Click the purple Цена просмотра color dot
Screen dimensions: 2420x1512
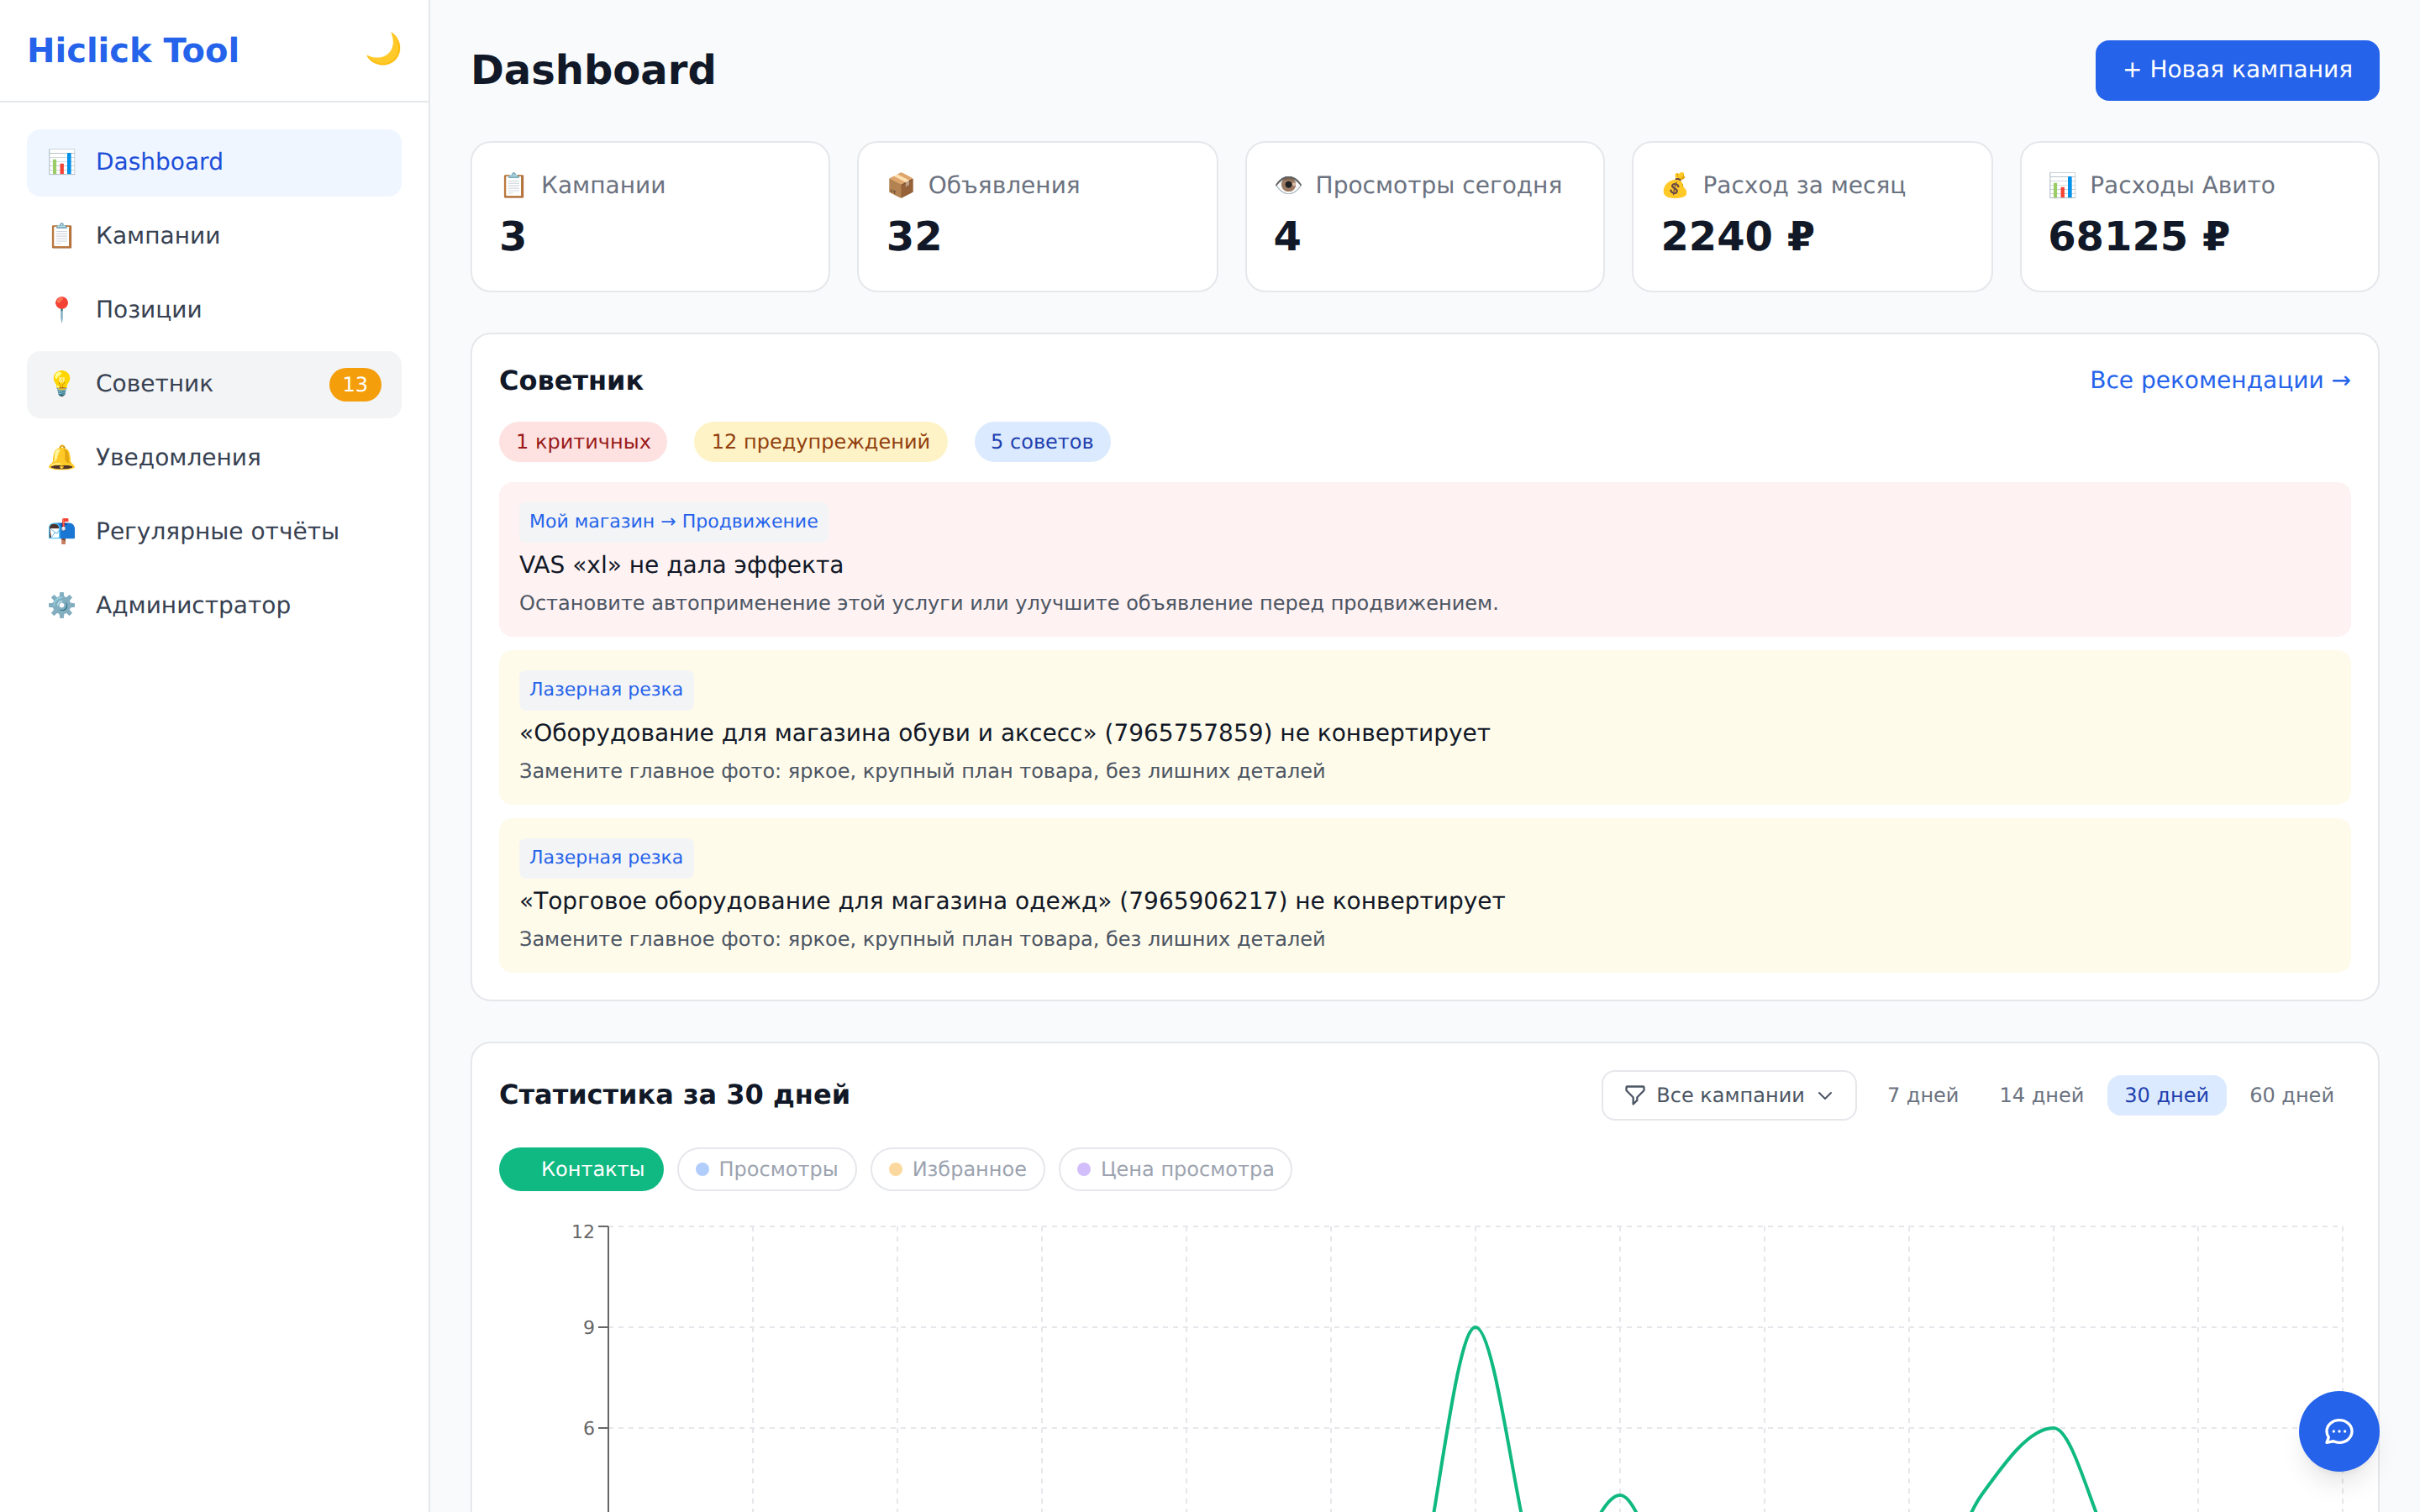tap(1084, 1170)
